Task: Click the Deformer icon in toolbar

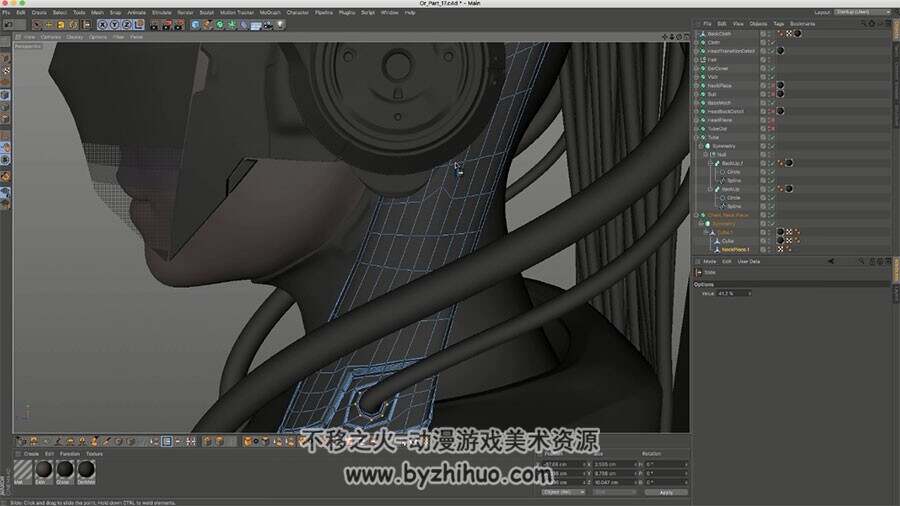Action: (244, 25)
